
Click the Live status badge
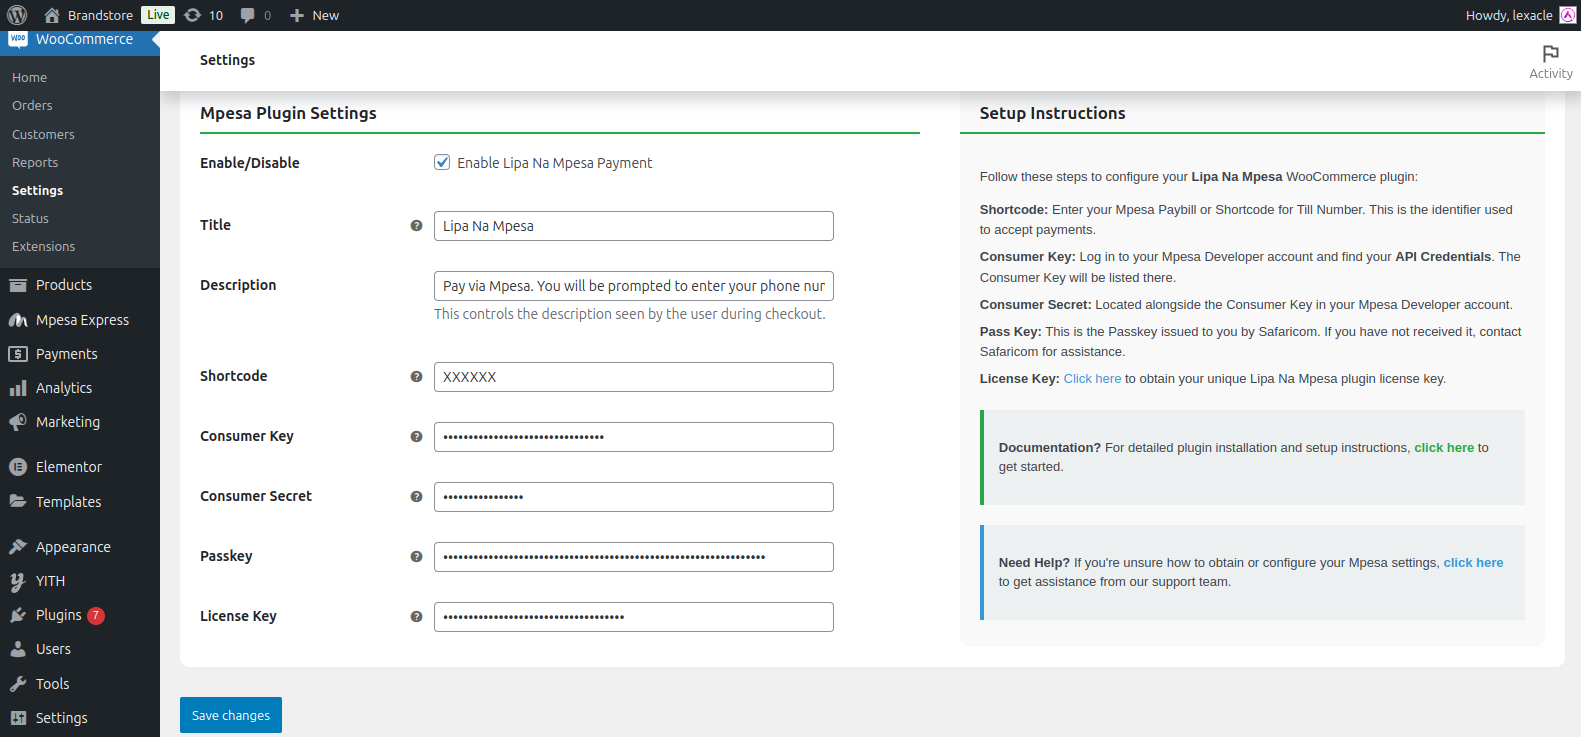click(158, 15)
